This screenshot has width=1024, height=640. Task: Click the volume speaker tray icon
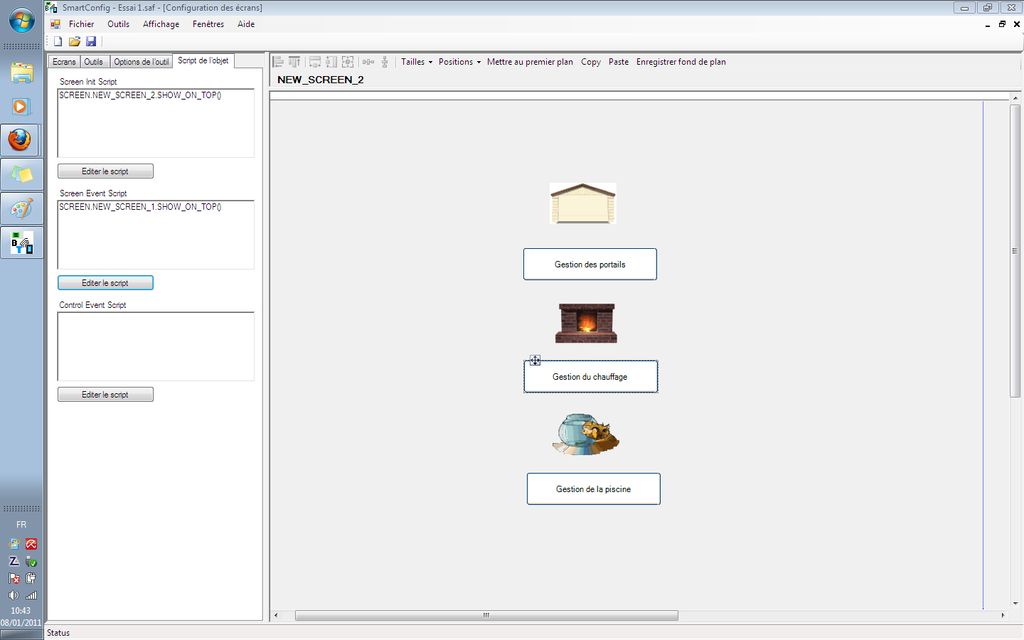coord(14,595)
